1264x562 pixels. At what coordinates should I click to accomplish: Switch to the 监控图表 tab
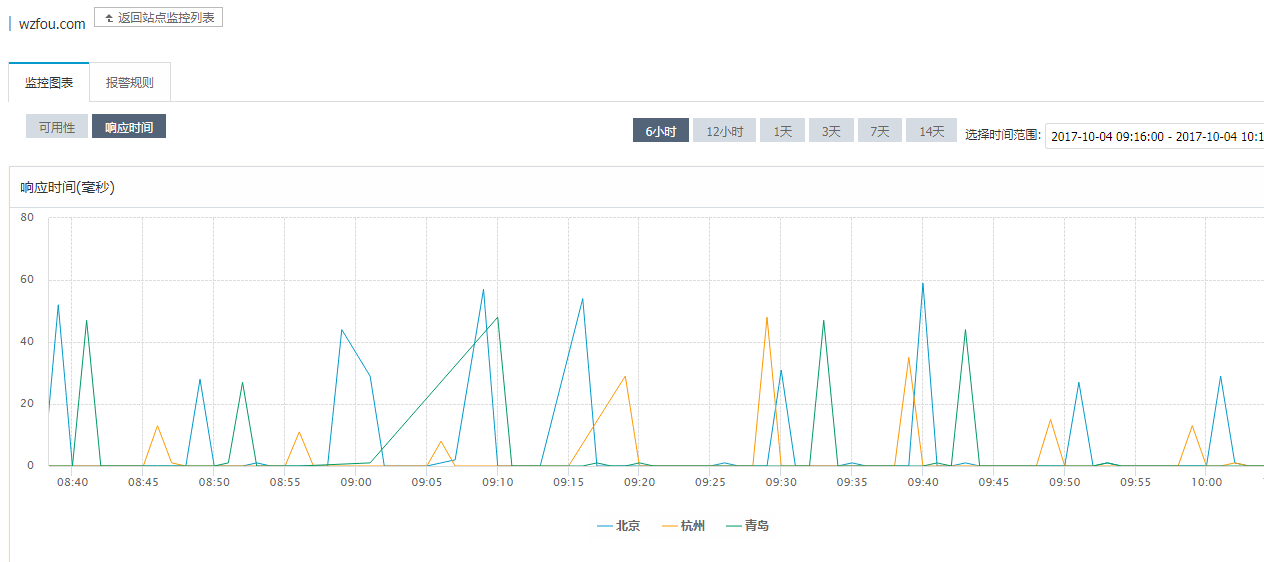click(49, 82)
